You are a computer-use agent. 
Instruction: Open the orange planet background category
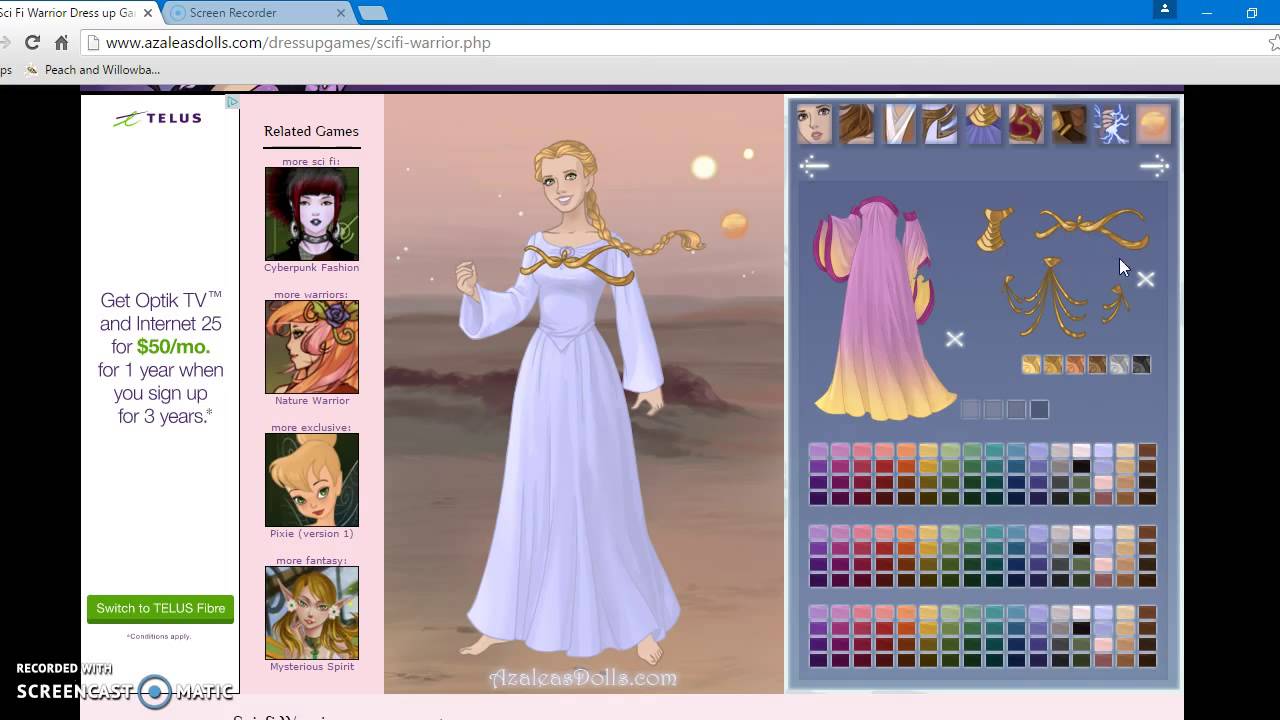[x=1153, y=124]
